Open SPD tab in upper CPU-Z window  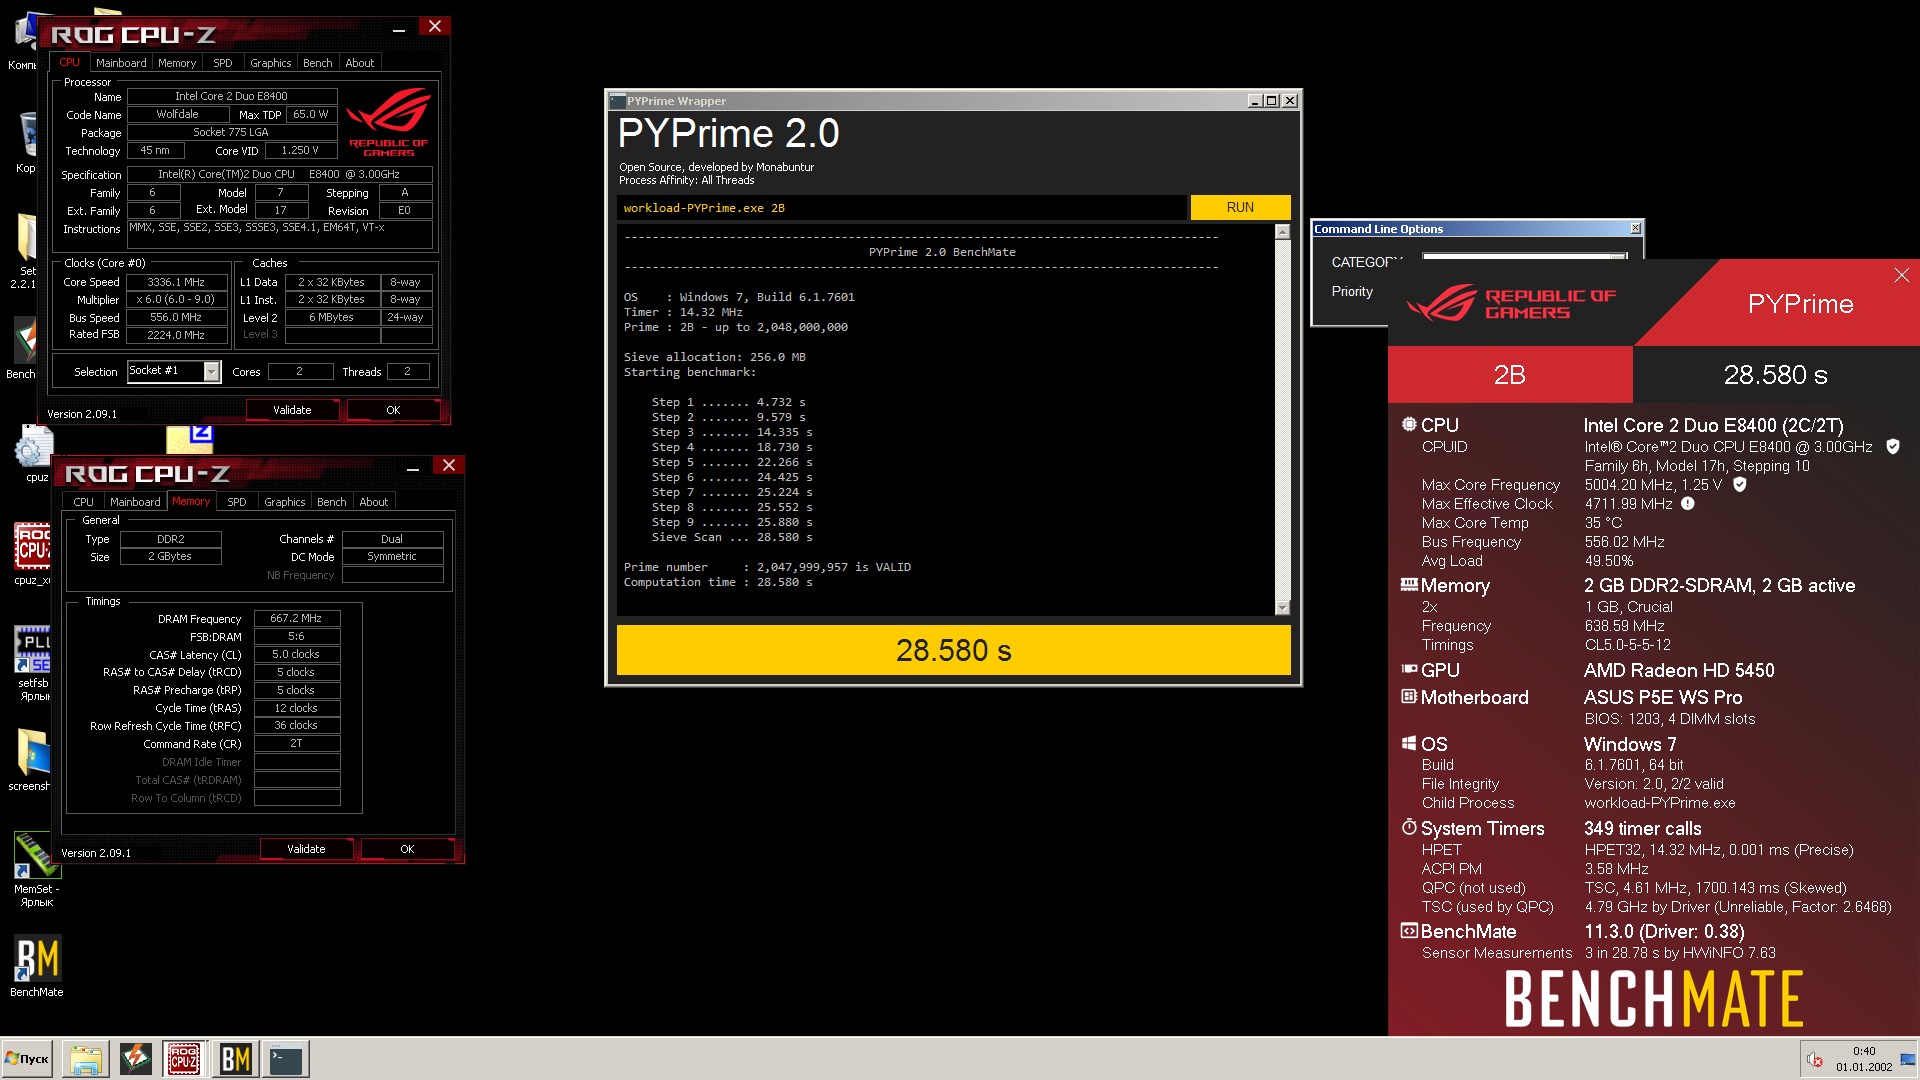tap(223, 63)
